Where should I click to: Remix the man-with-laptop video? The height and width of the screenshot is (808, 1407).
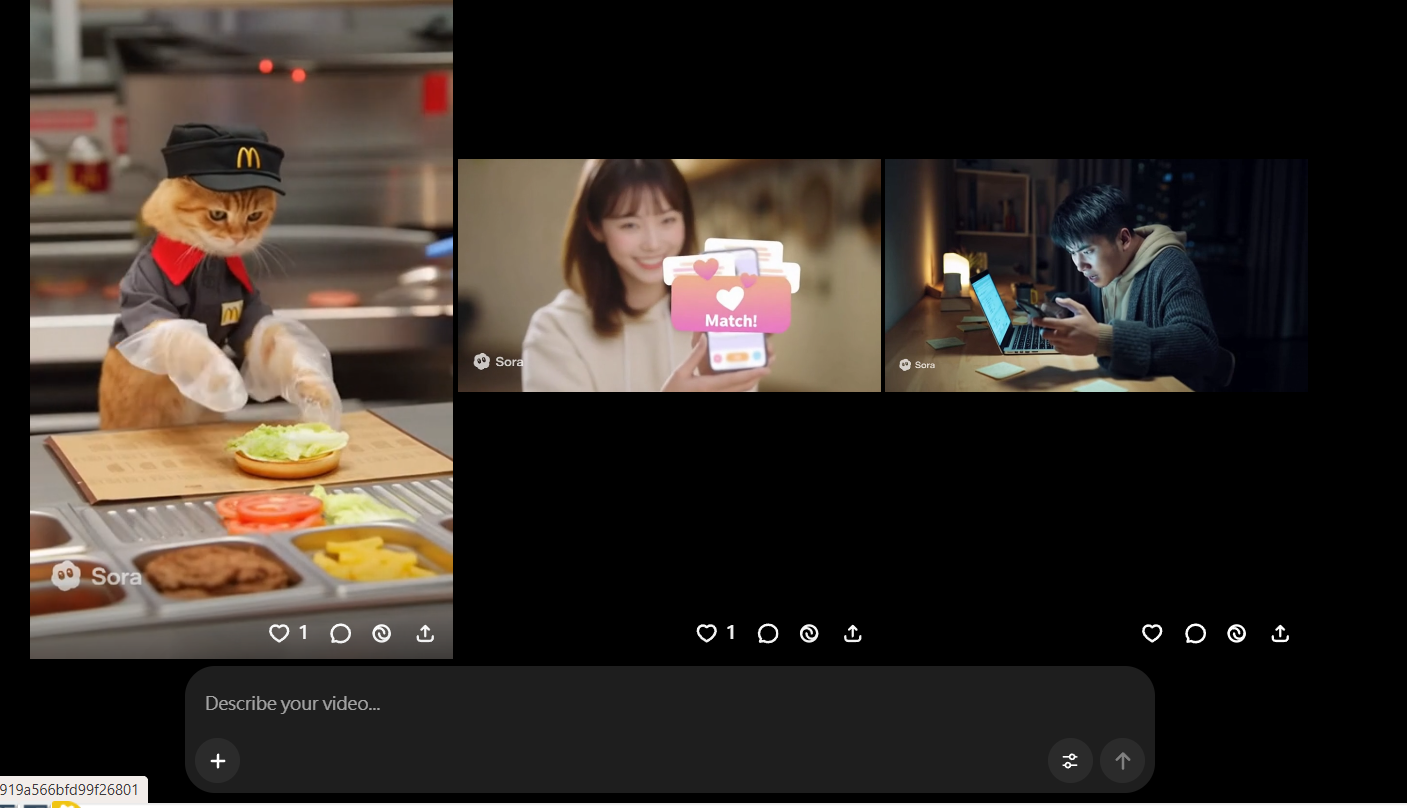pos(1237,633)
